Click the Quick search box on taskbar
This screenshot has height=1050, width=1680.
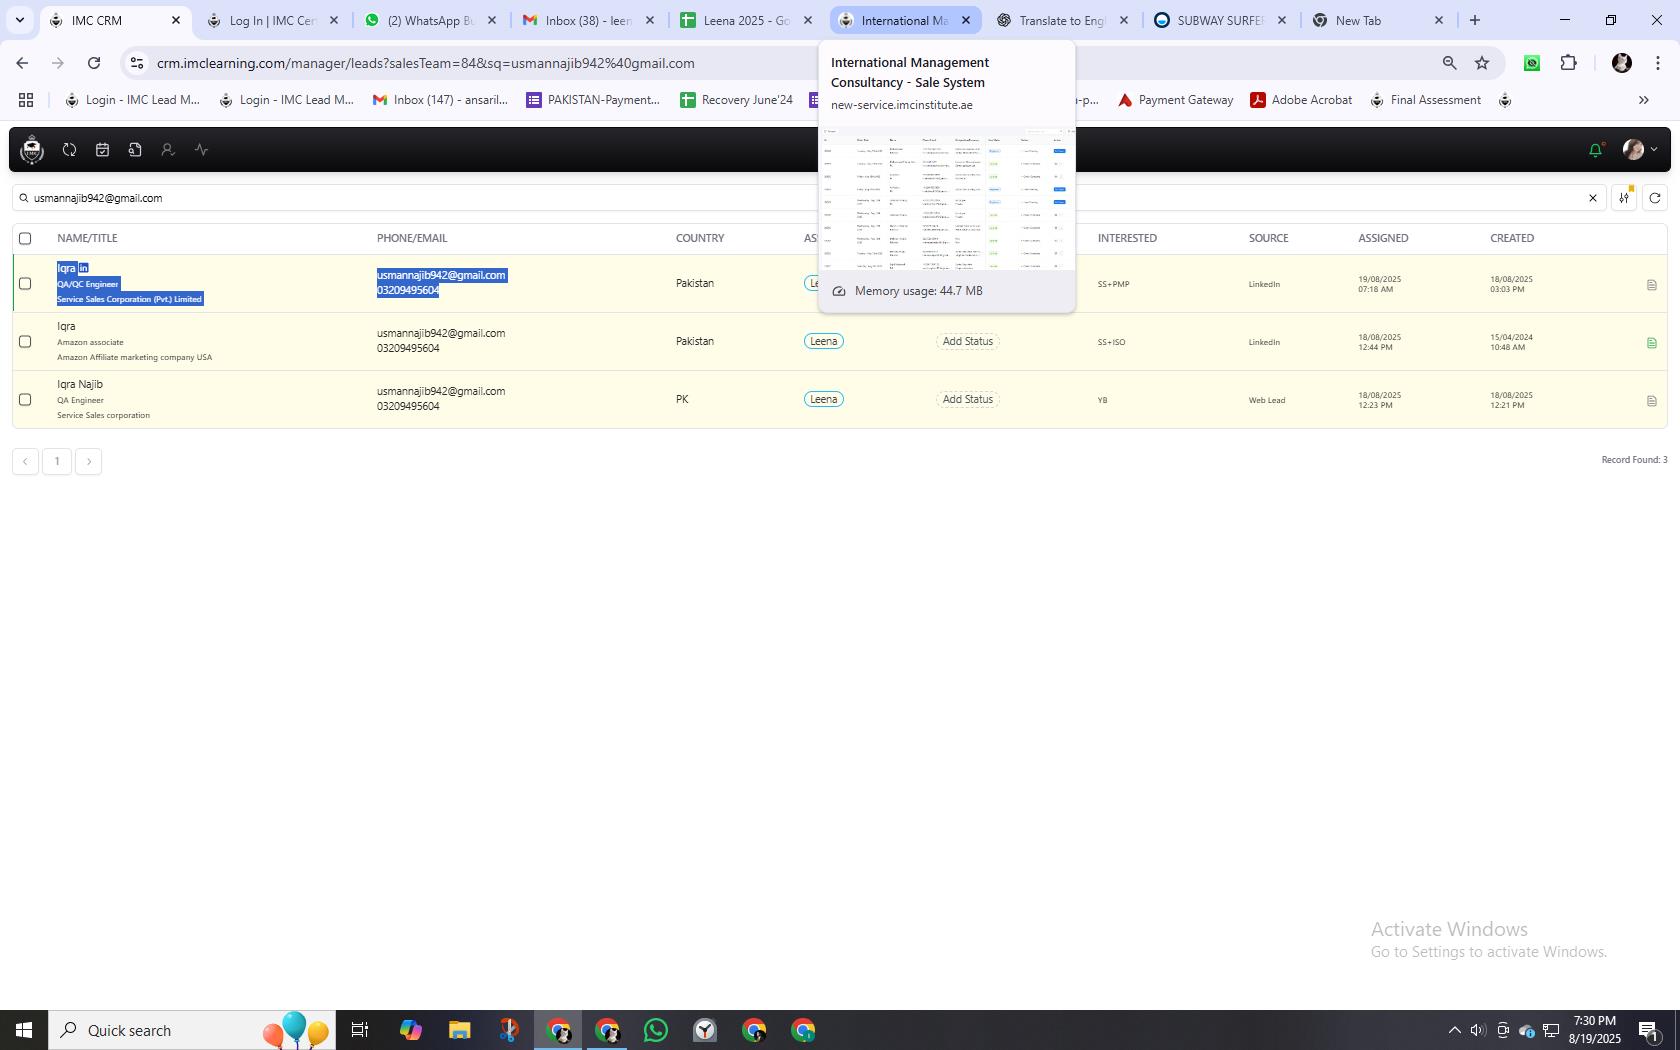[192, 1030]
